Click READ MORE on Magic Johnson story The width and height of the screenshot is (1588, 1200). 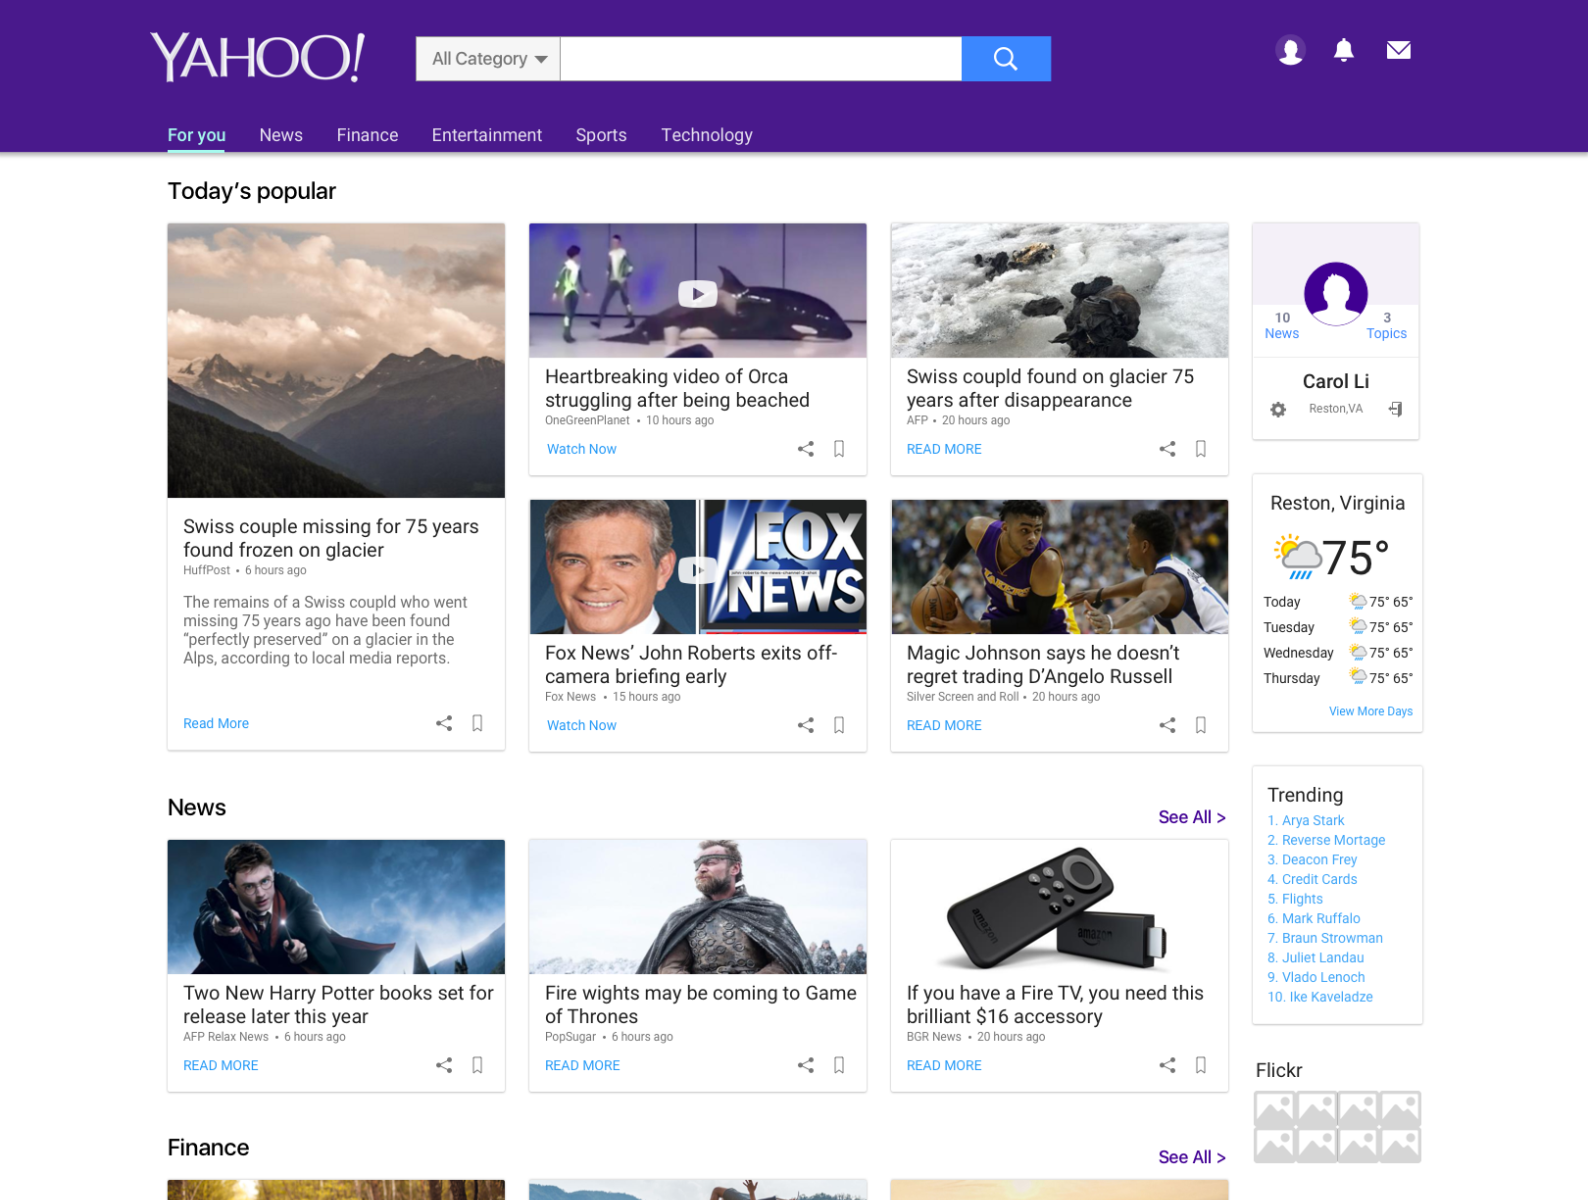pyautogui.click(x=944, y=725)
